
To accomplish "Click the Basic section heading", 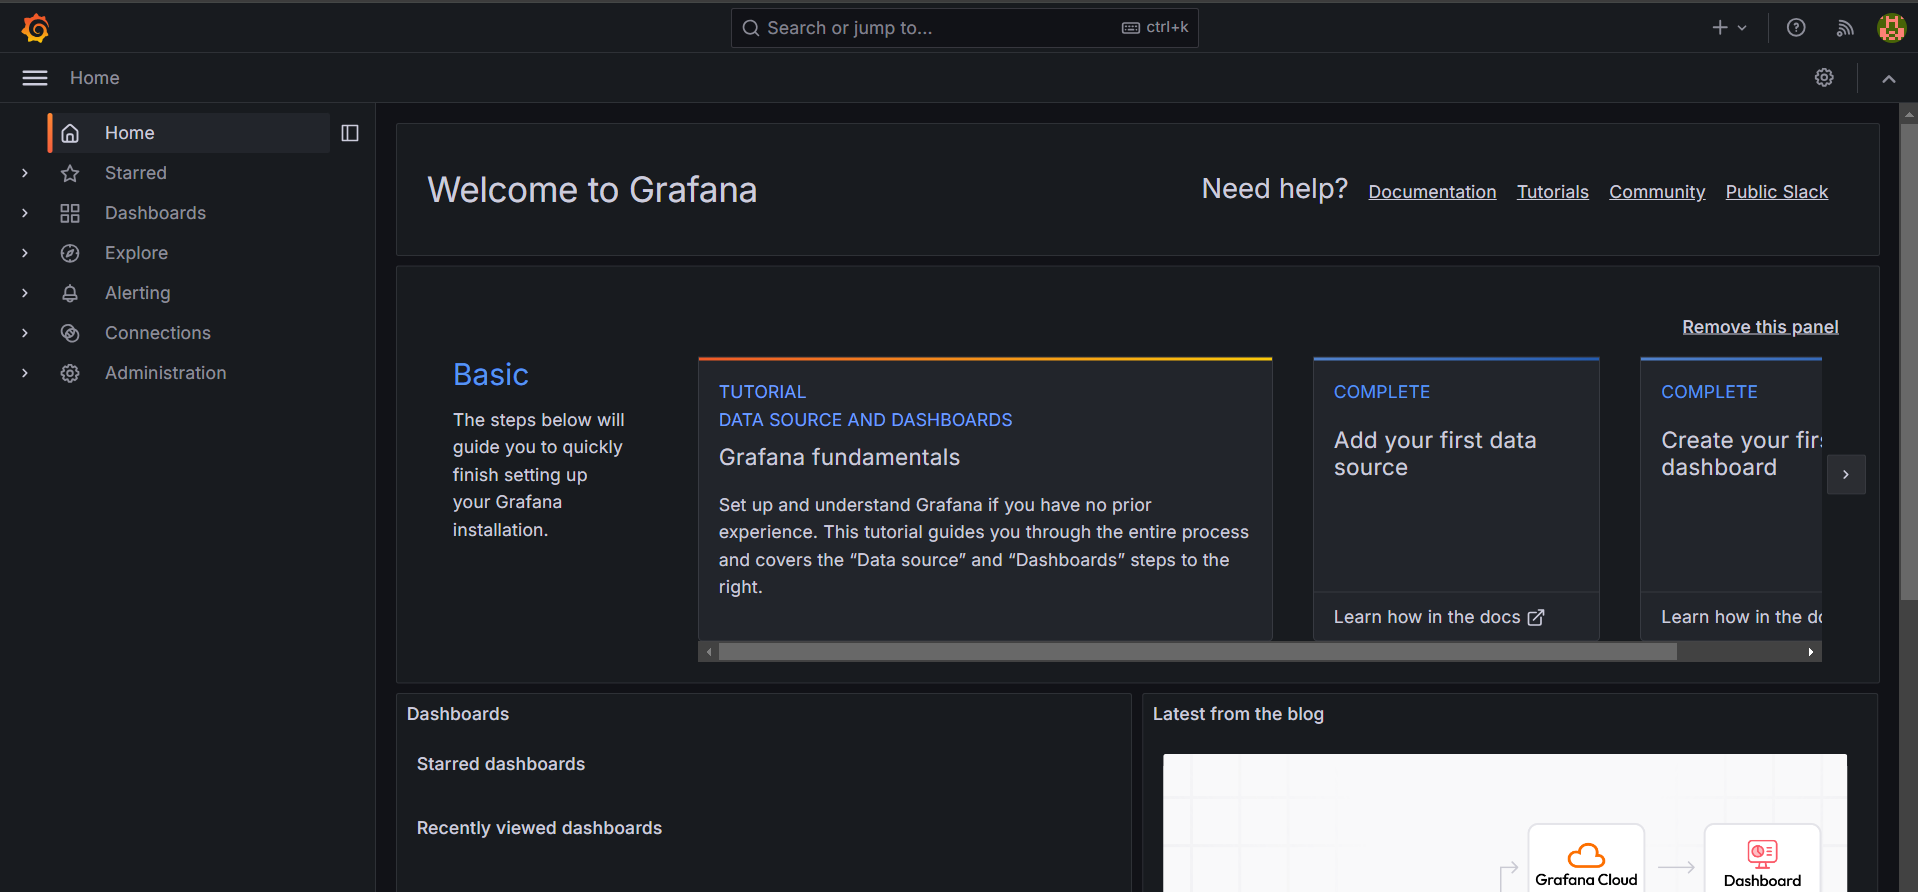I will click(491, 374).
